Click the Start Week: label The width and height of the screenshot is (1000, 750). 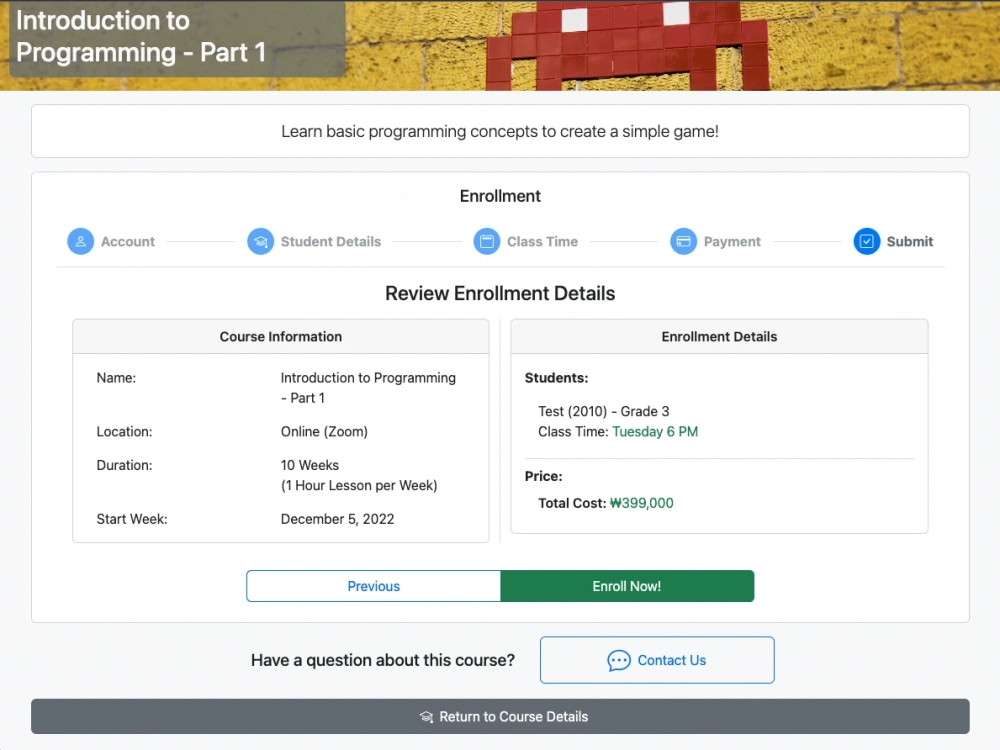pos(132,519)
